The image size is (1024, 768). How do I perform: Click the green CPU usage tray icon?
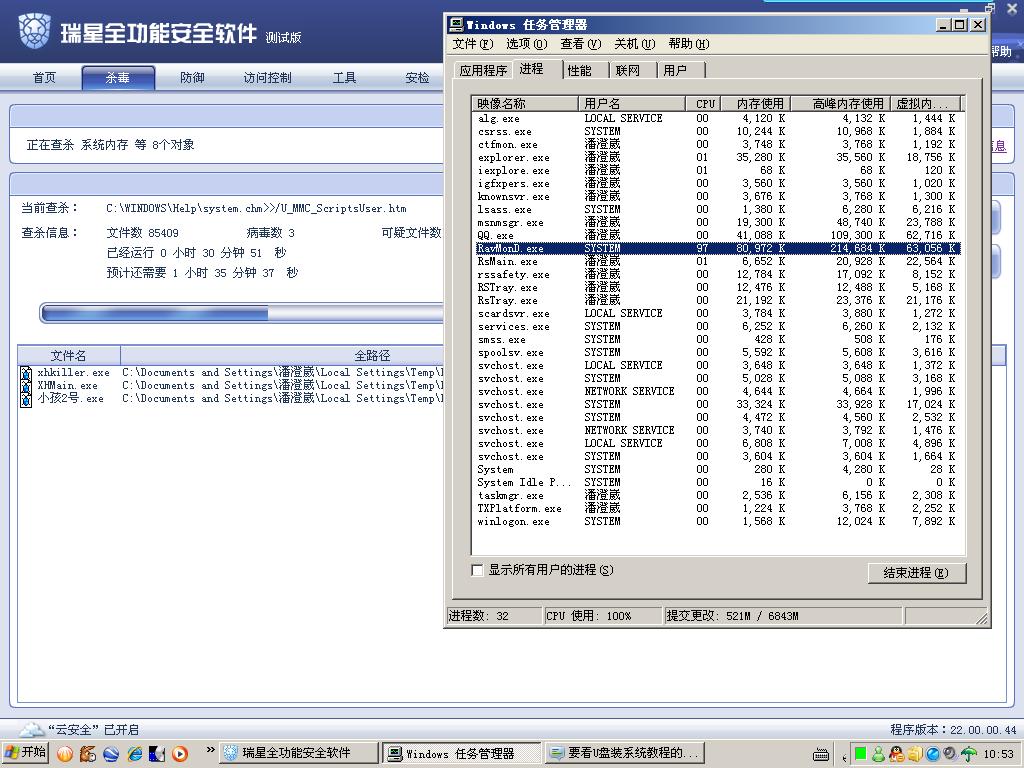[860, 754]
